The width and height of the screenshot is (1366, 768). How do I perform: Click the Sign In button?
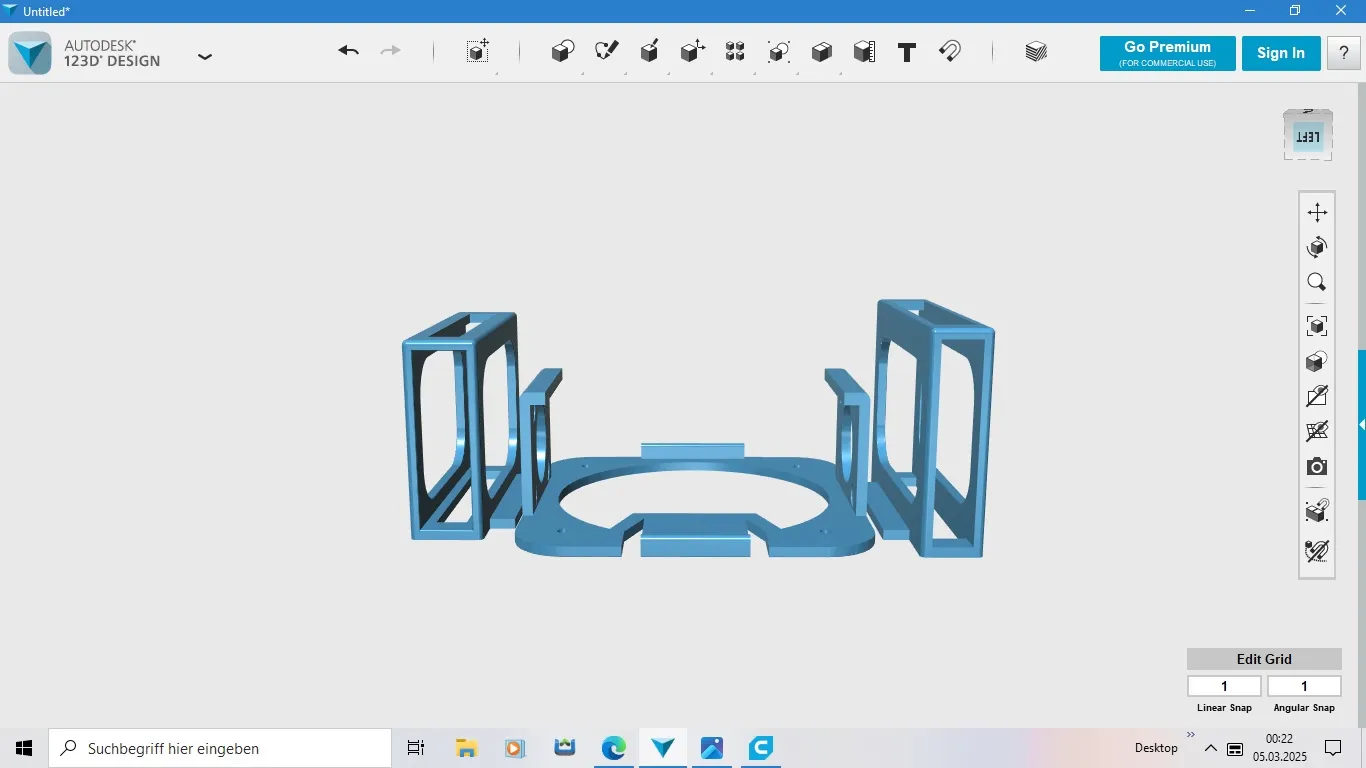1280,53
